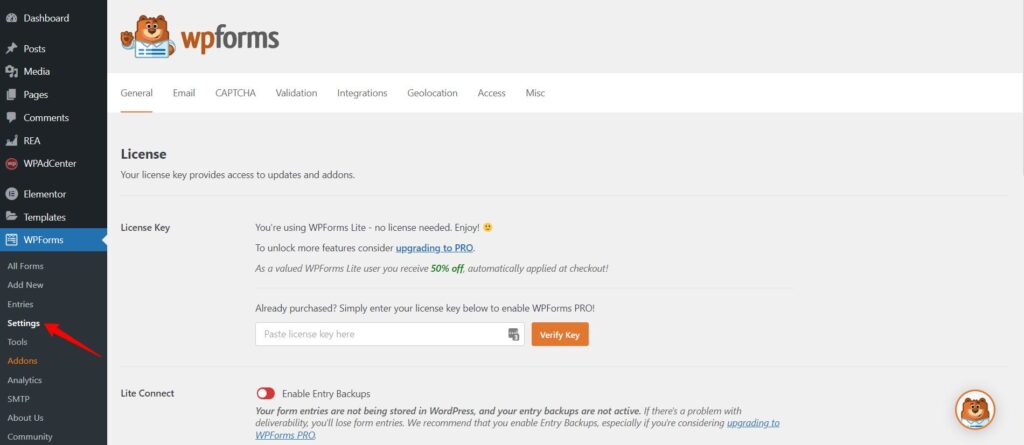The image size is (1024, 445).
Task: Follow the upgrading to PRO link under License Key
Action: point(435,248)
